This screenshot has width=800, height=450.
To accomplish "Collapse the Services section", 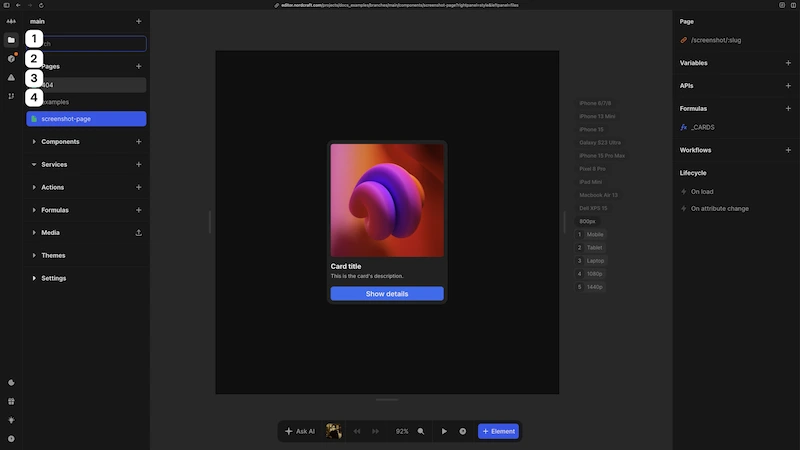I will pos(34,164).
